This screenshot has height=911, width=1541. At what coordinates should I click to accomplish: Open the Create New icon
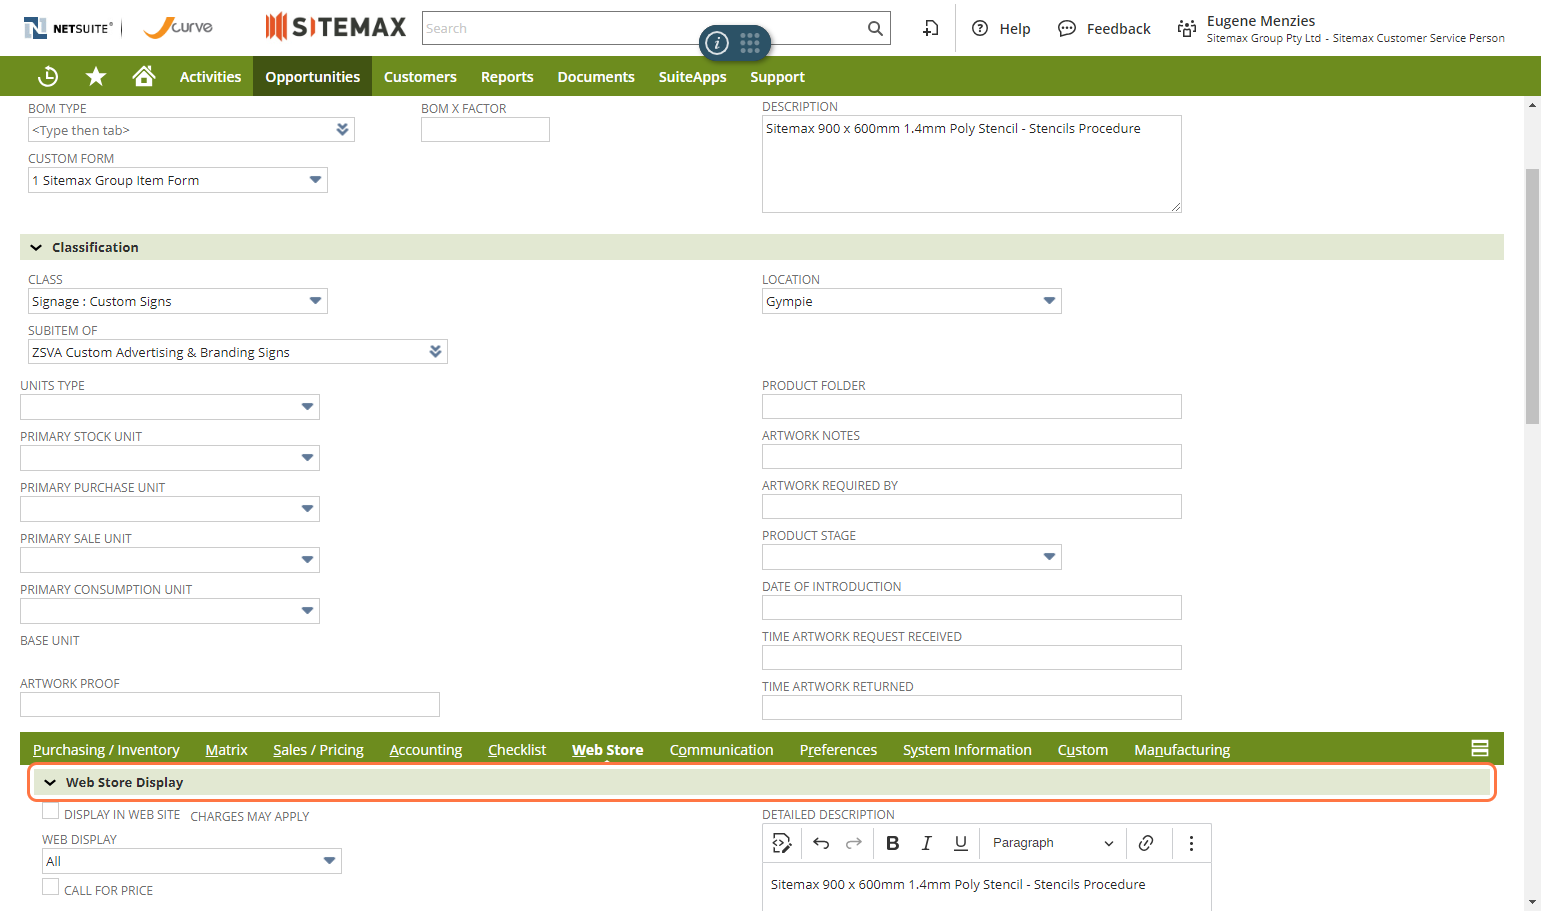(930, 28)
